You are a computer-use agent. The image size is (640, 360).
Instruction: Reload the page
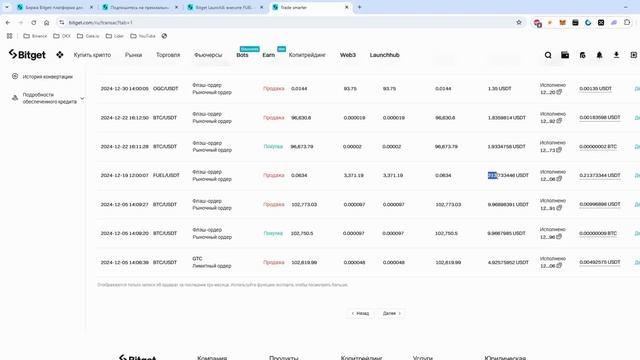(33, 22)
